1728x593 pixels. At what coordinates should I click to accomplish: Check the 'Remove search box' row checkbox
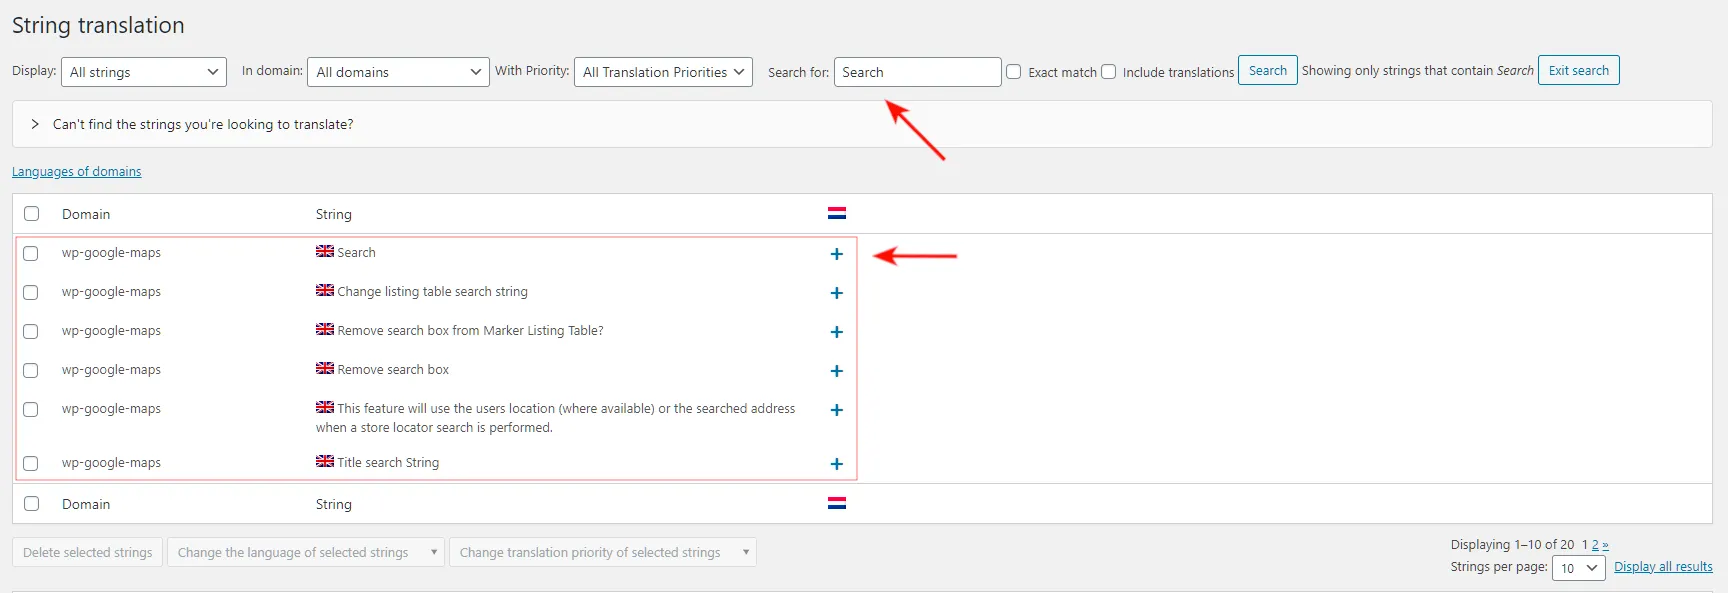[31, 371]
